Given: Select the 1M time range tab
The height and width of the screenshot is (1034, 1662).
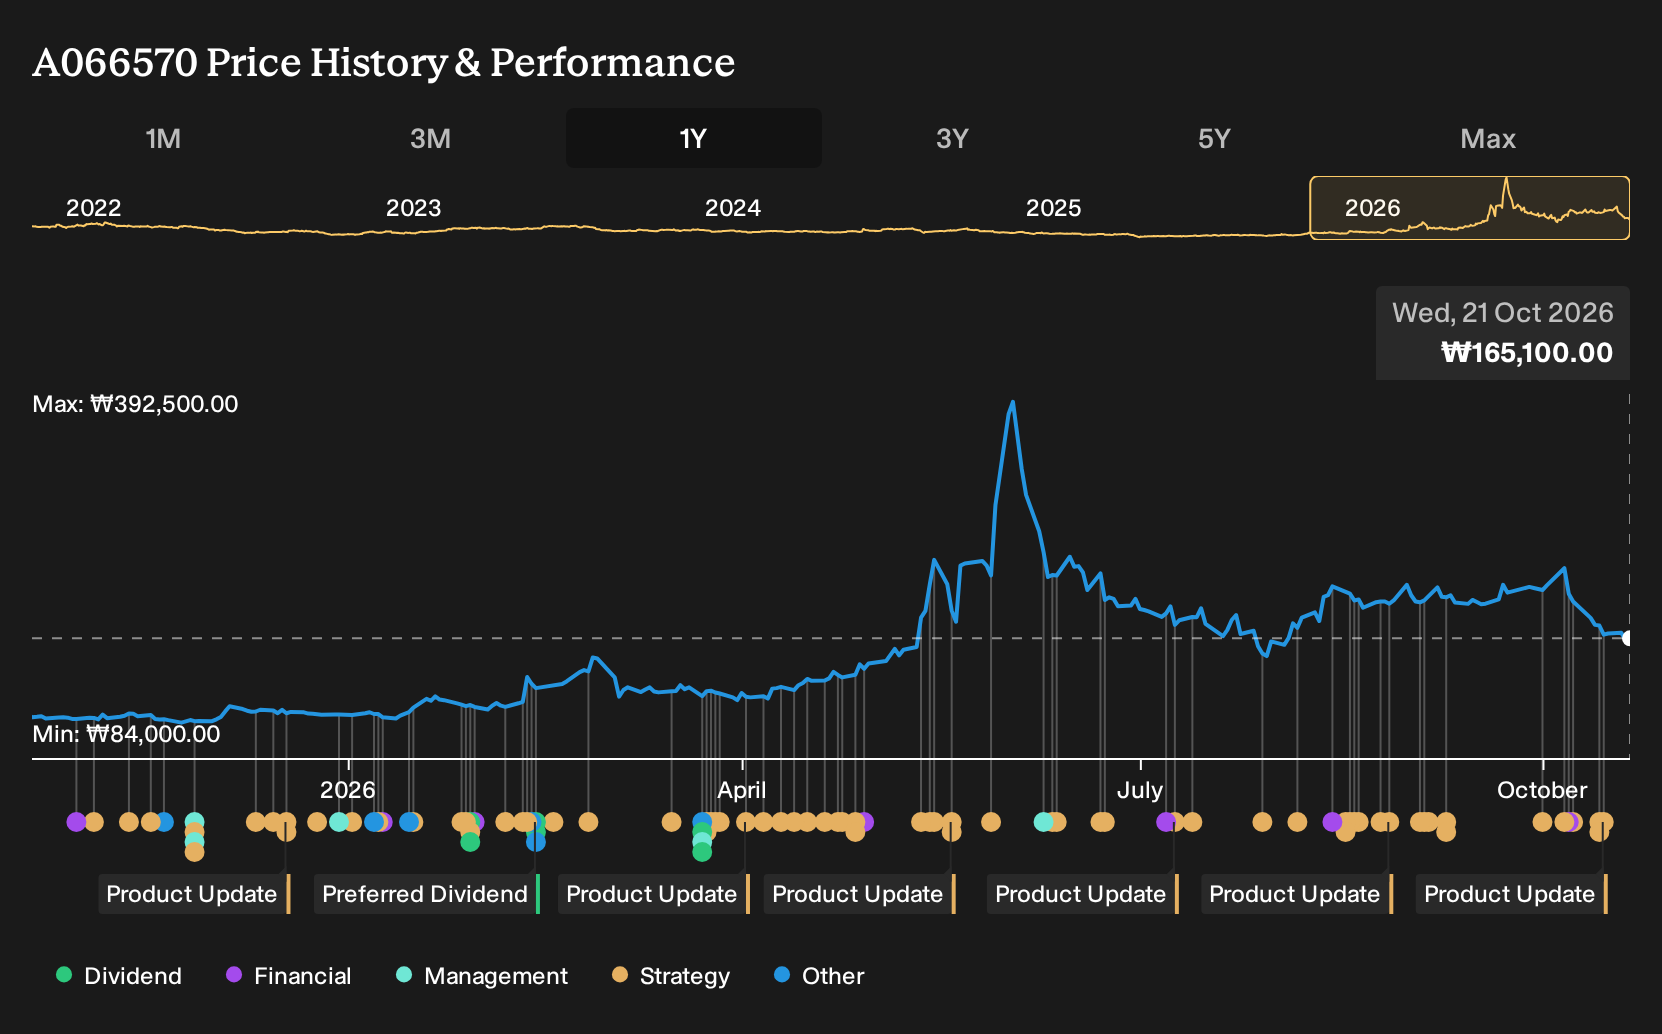Looking at the screenshot, I should pyautogui.click(x=163, y=138).
